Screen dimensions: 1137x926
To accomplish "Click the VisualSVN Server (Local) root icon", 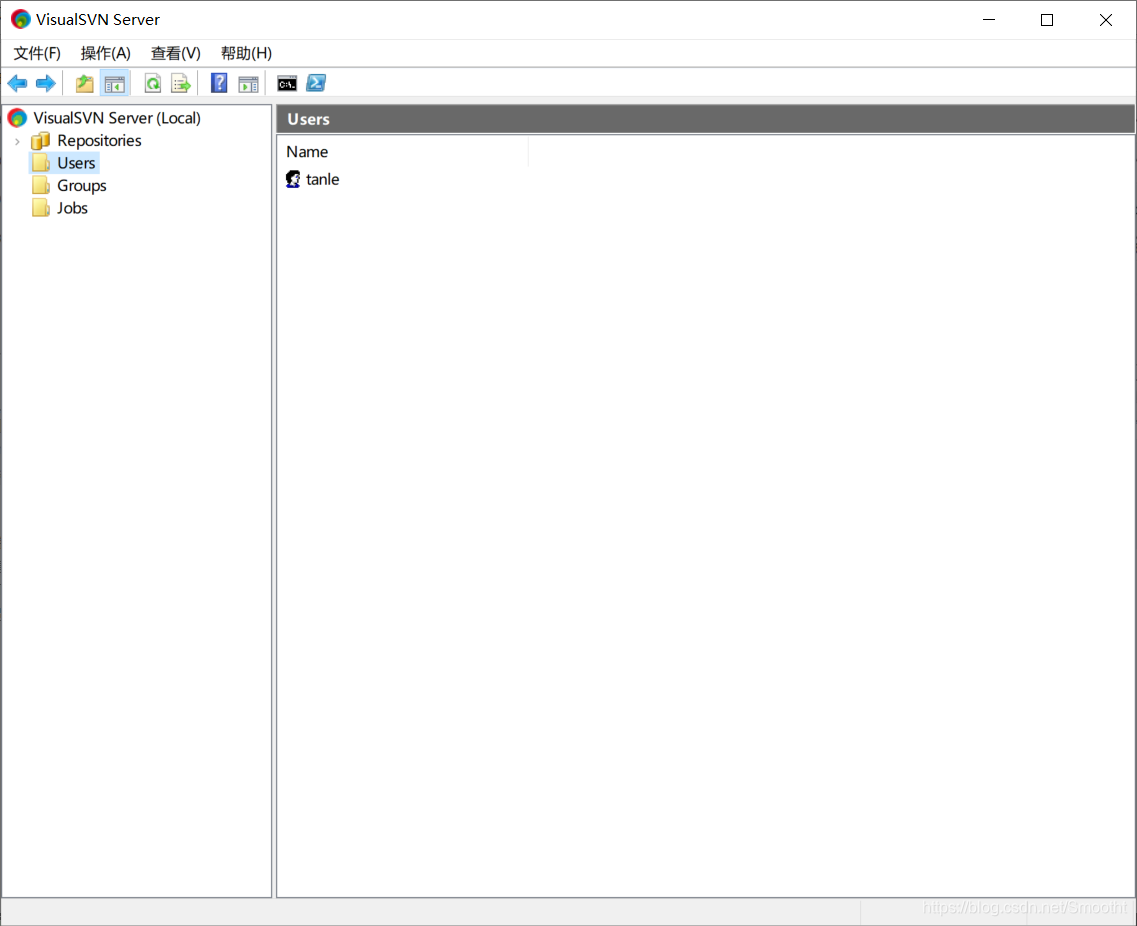I will pos(17,117).
